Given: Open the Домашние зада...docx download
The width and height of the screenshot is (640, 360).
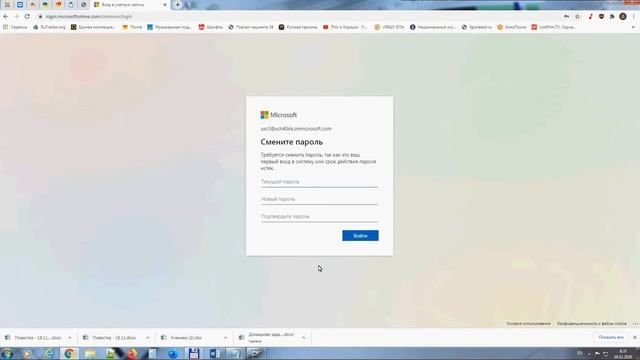Looking at the screenshot, I should tap(267, 337).
